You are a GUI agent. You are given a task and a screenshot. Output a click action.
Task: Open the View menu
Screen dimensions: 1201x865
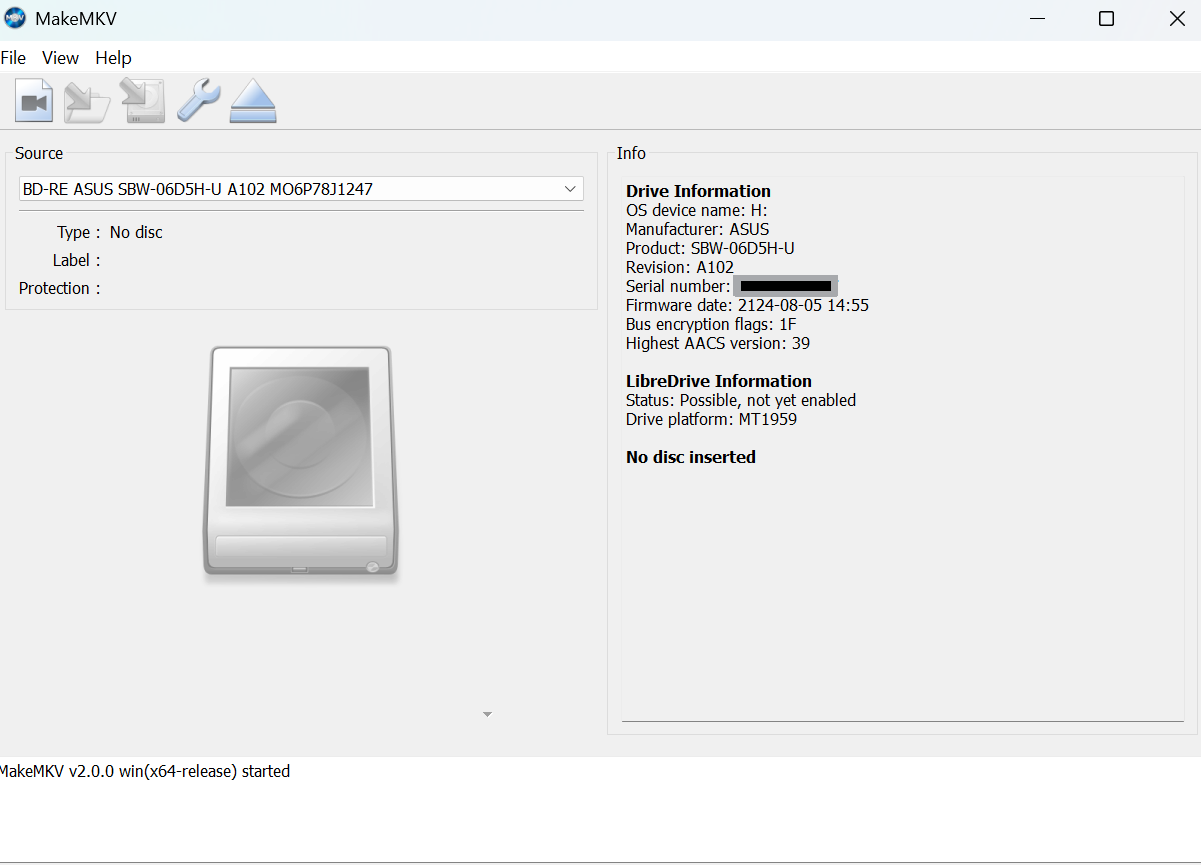(x=60, y=58)
